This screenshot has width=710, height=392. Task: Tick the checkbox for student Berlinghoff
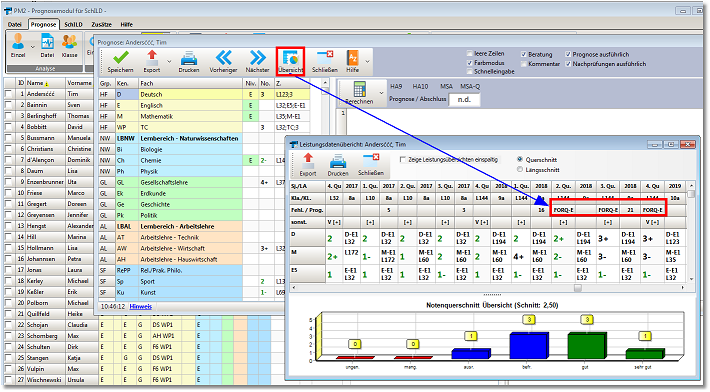click(9, 116)
